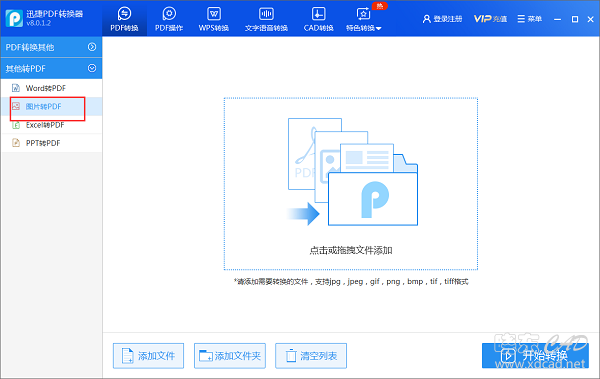The image size is (600, 379).
Task: Click the 登录注册 user link
Action: point(442,19)
